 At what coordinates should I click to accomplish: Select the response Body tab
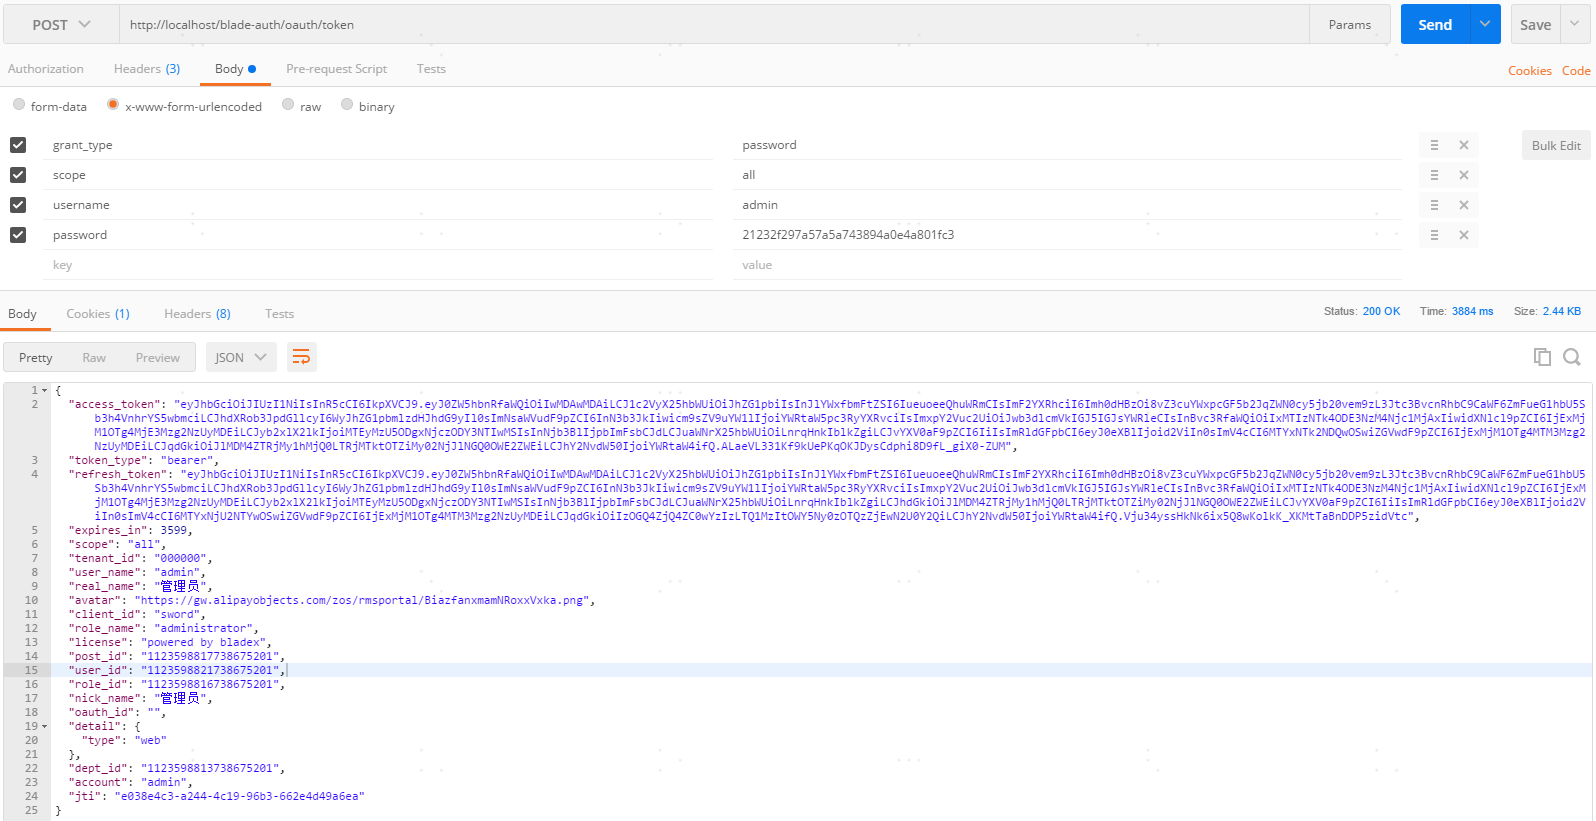[x=22, y=314]
